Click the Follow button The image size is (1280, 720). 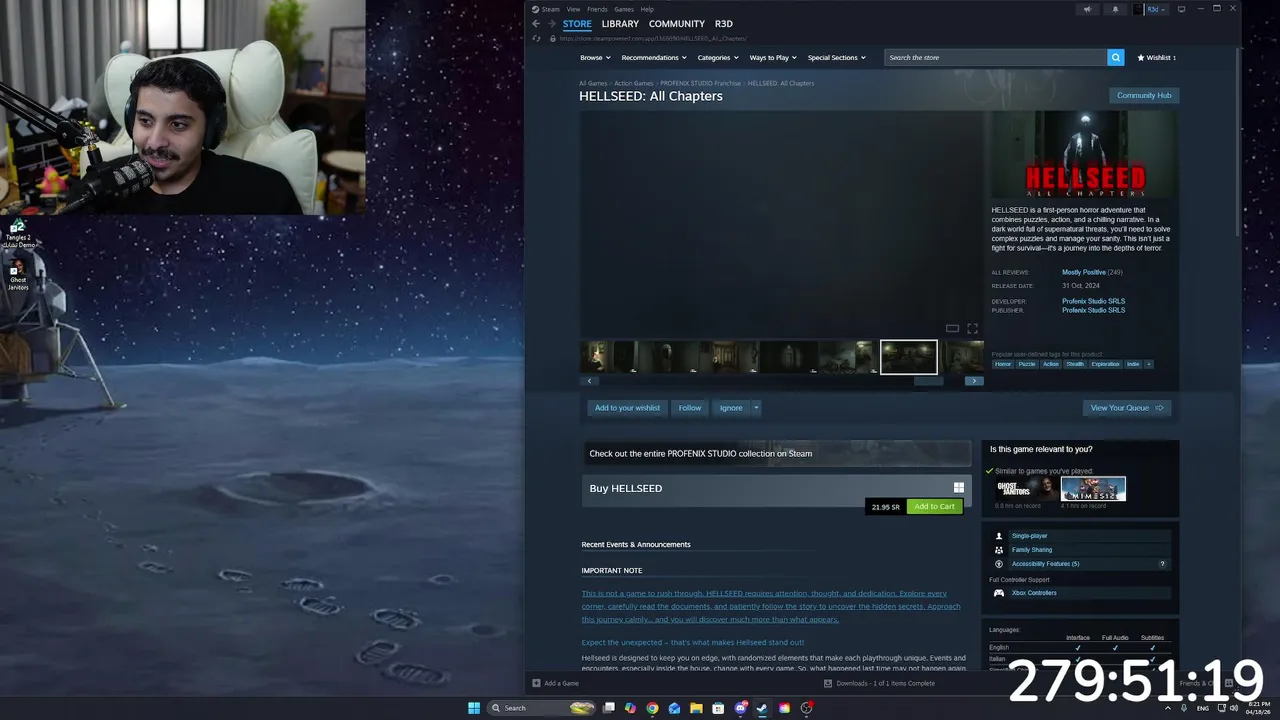pyautogui.click(x=690, y=408)
